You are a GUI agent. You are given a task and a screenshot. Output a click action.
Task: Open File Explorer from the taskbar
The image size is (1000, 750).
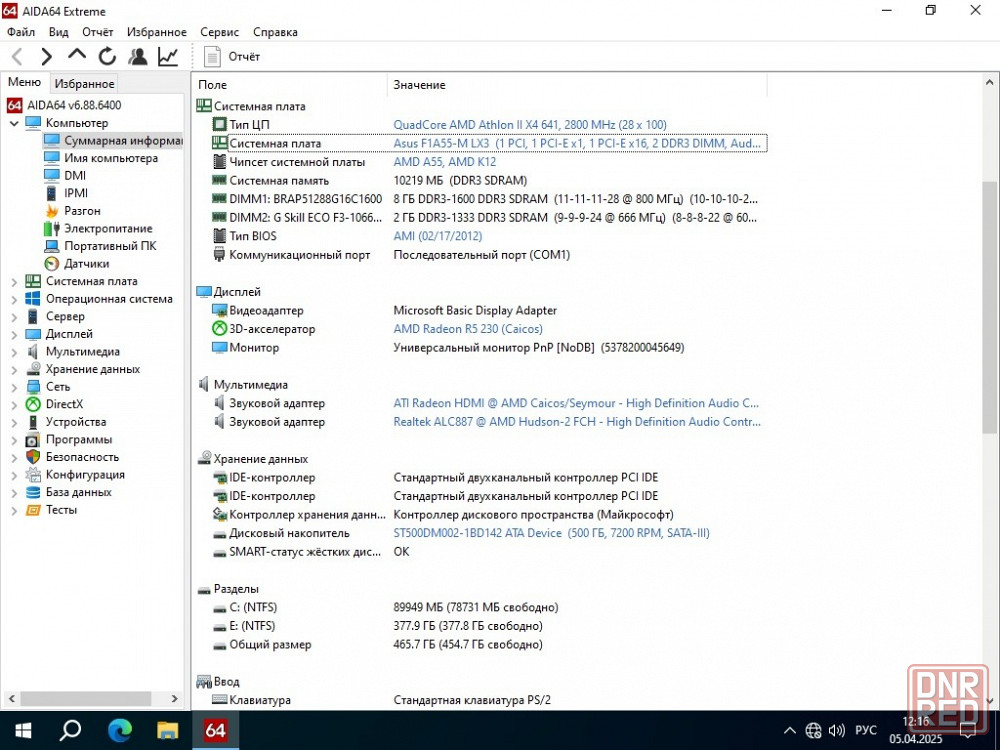point(168,730)
